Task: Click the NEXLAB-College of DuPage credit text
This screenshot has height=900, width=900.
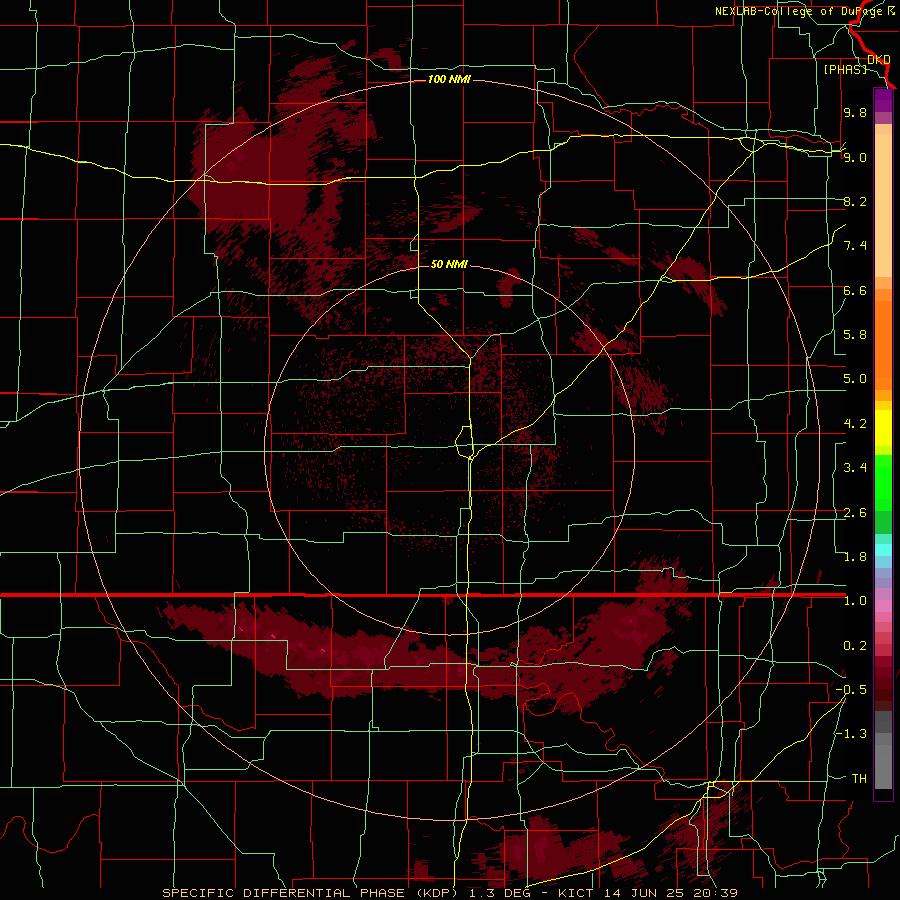Action: click(798, 11)
